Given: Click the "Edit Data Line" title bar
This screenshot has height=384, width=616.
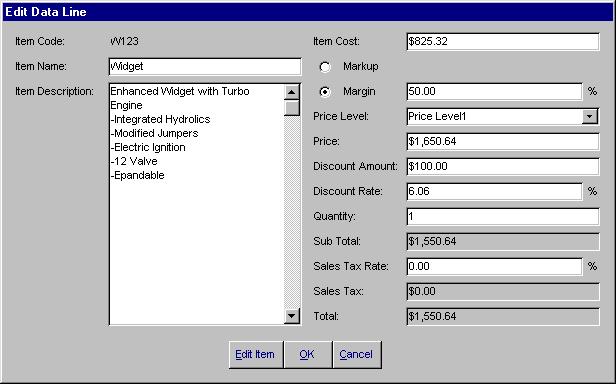Looking at the screenshot, I should pyautogui.click(x=308, y=12).
